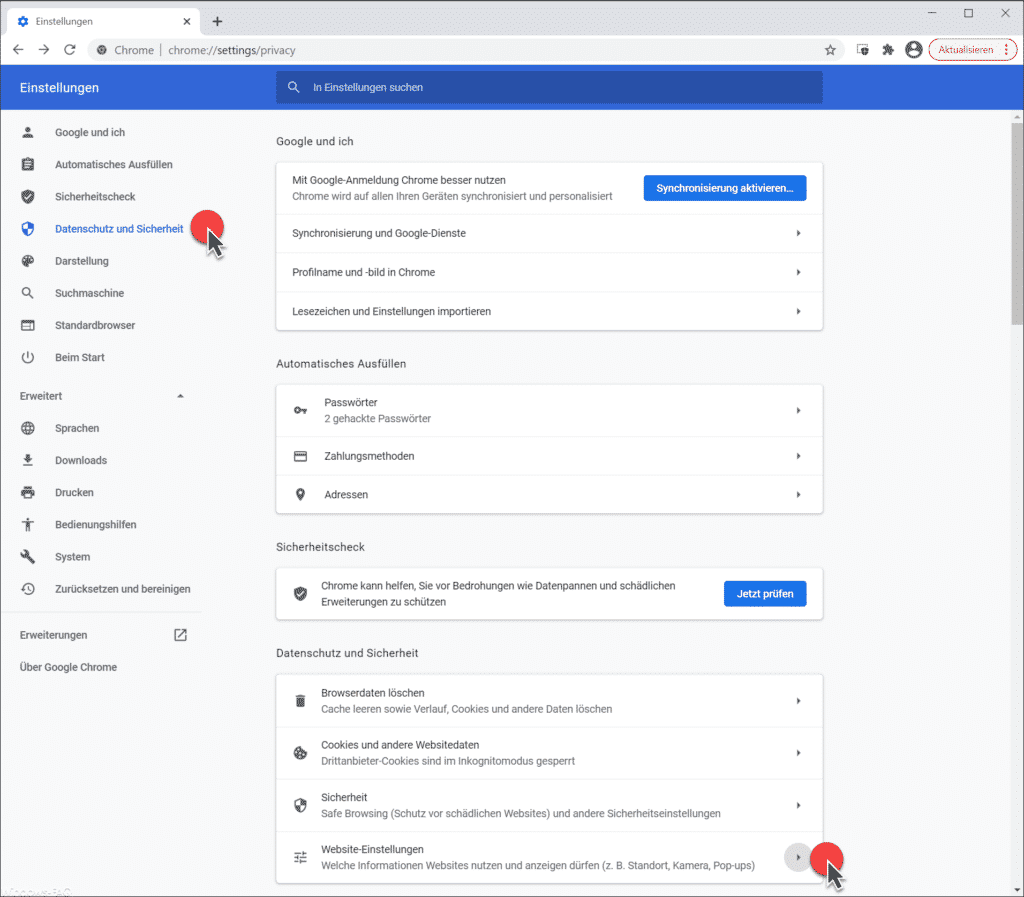1024x897 pixels.
Task: Expand Profilname und -bild in Chrome arrow
Action: point(798,272)
